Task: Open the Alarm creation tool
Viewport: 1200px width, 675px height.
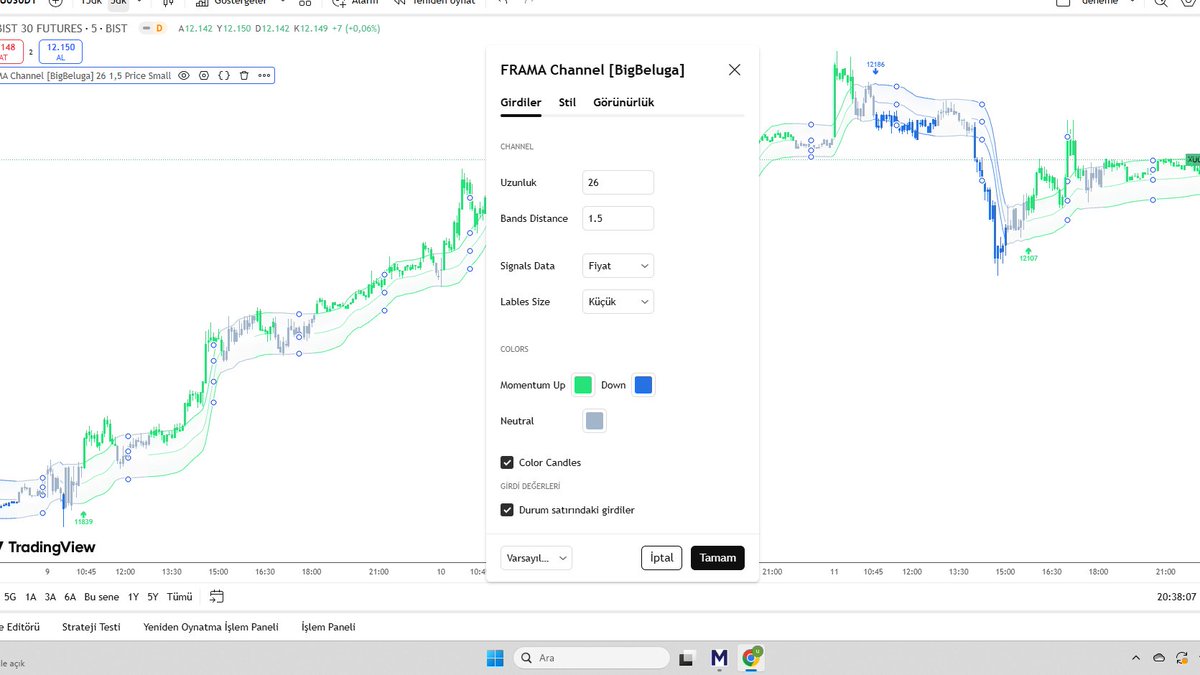Action: pos(356,3)
